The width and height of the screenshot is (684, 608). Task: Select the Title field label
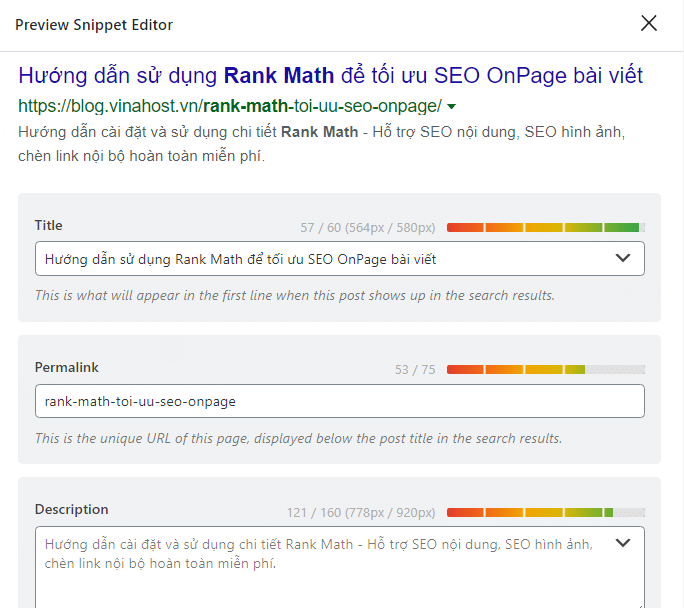pyautogui.click(x=49, y=226)
